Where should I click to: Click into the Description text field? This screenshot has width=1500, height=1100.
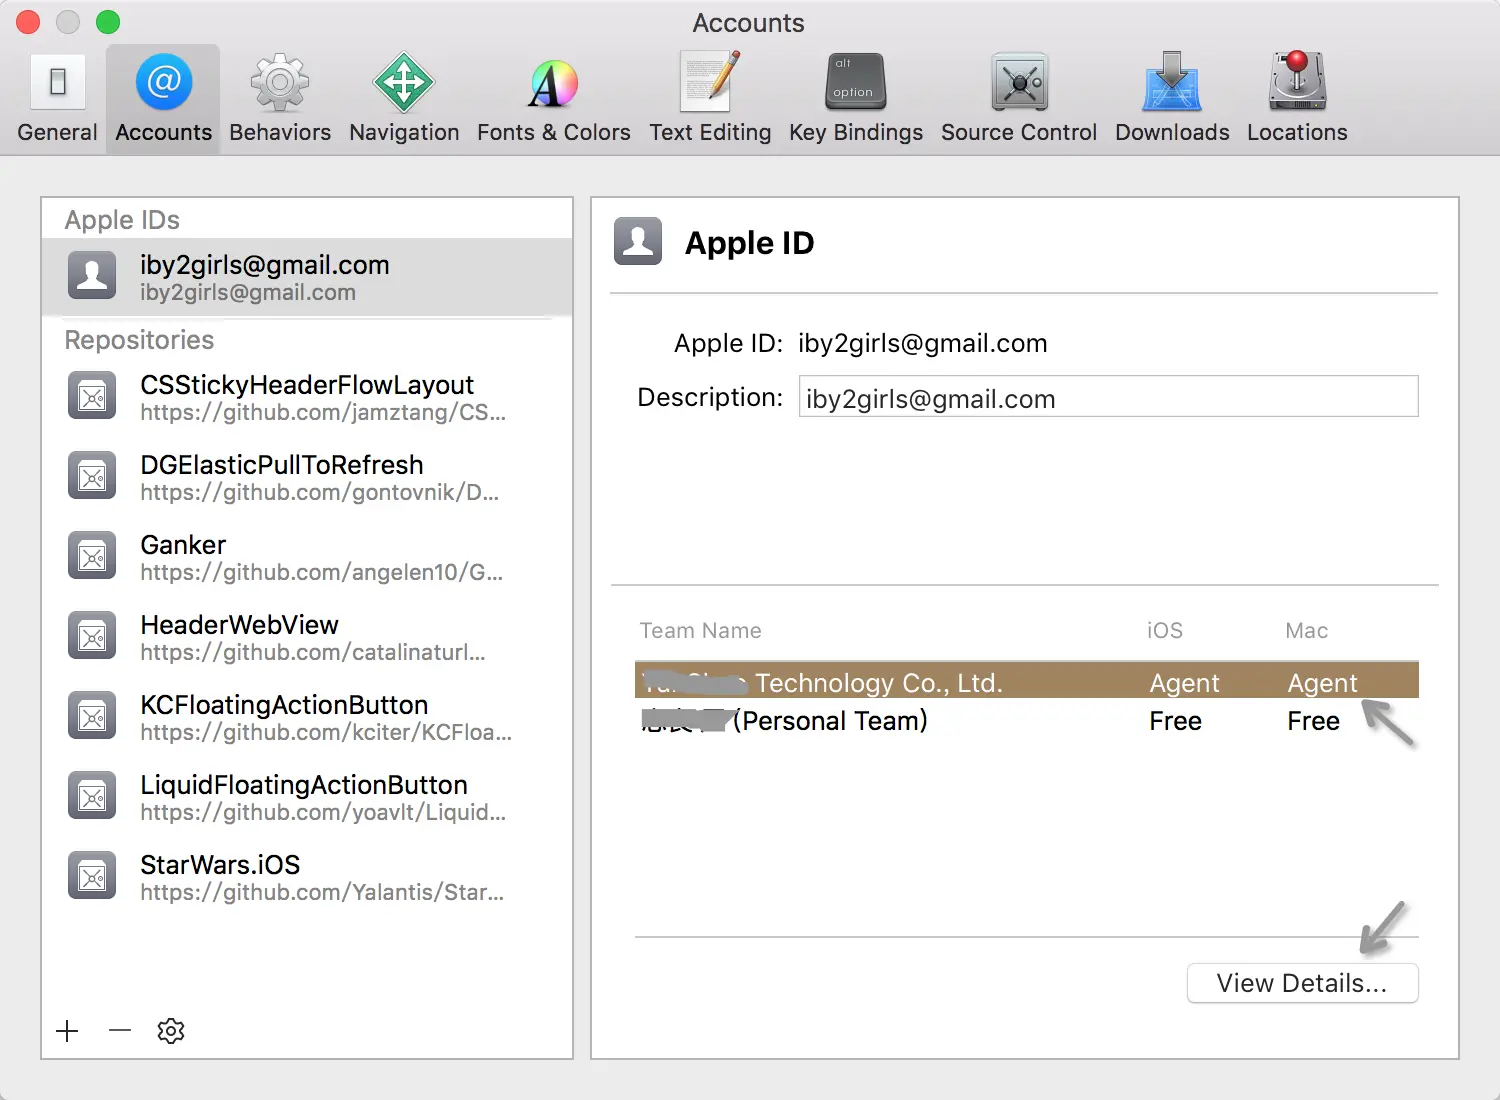[1108, 397]
